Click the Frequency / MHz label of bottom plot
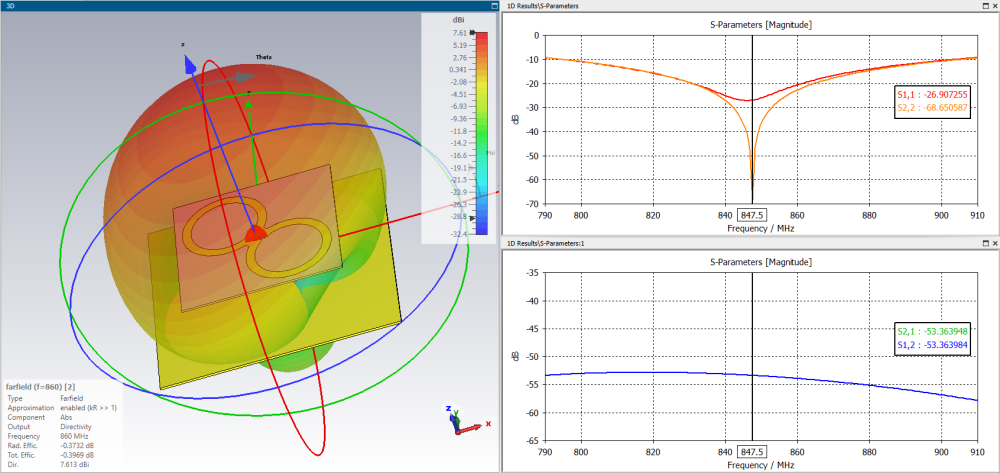Image resolution: width=1000 pixels, height=473 pixels. (763, 465)
